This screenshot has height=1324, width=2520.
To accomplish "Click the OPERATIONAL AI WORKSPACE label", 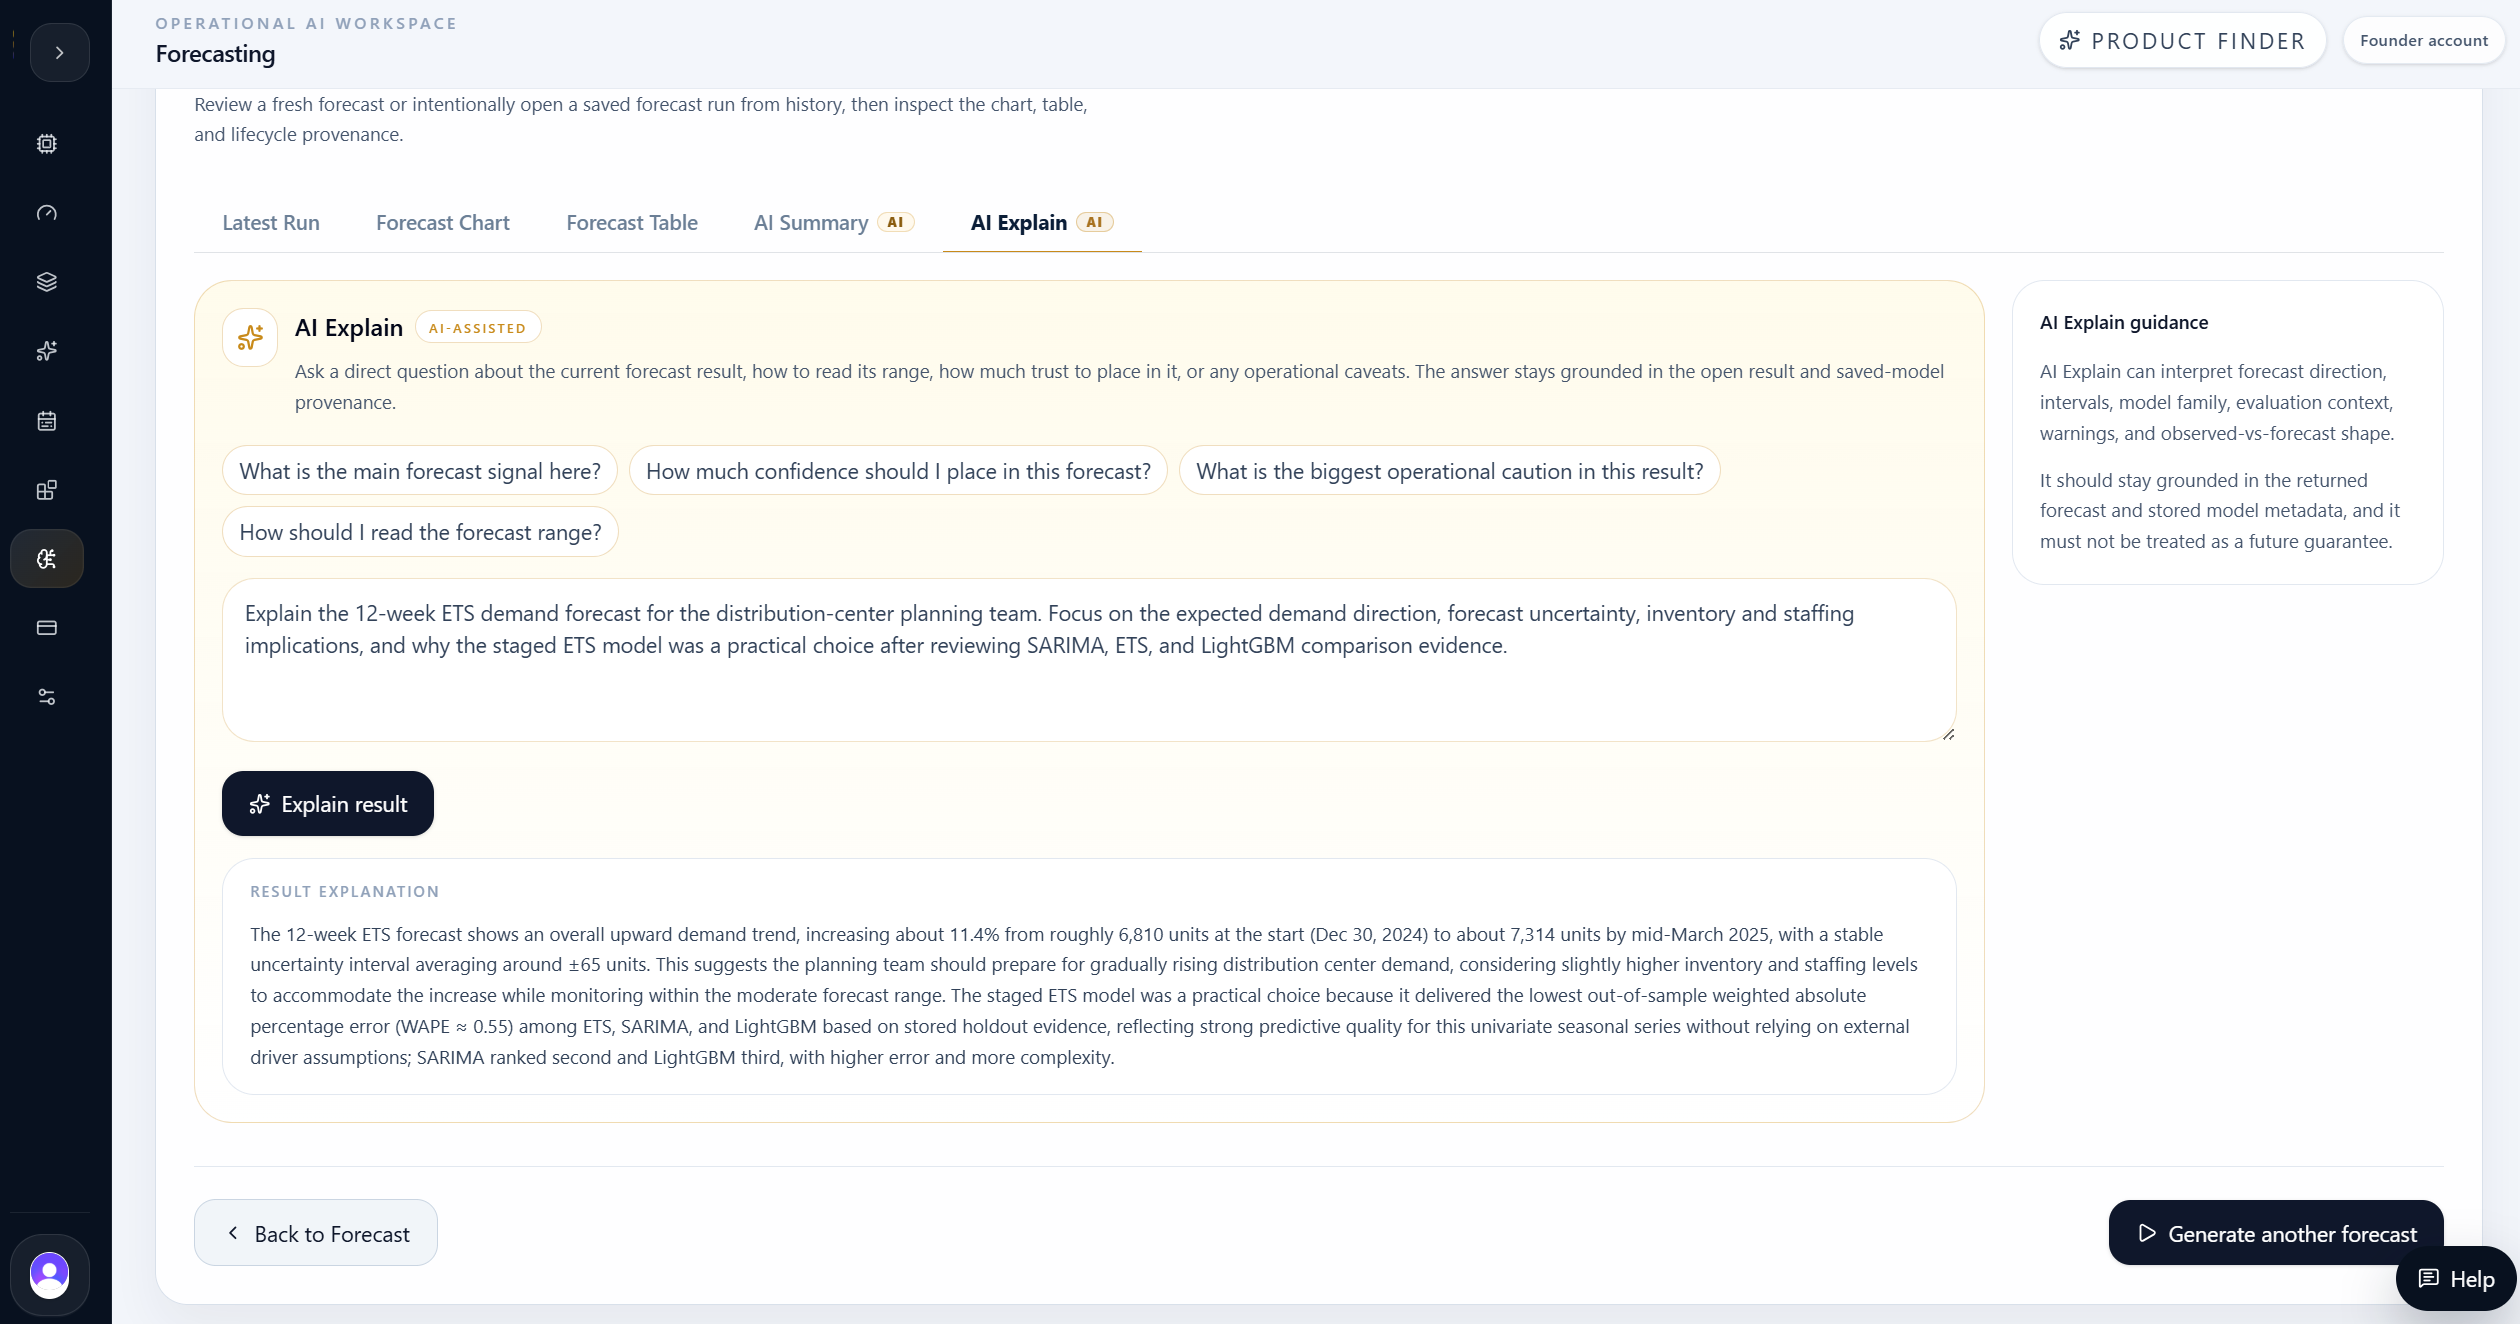I will 306,23.
